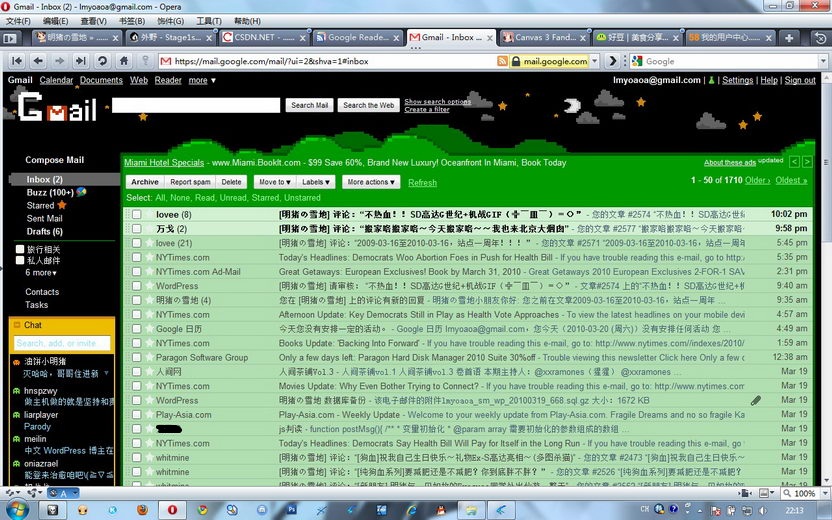Image resolution: width=832 pixels, height=520 pixels.
Task: Open the Home page button
Action: tap(124, 61)
